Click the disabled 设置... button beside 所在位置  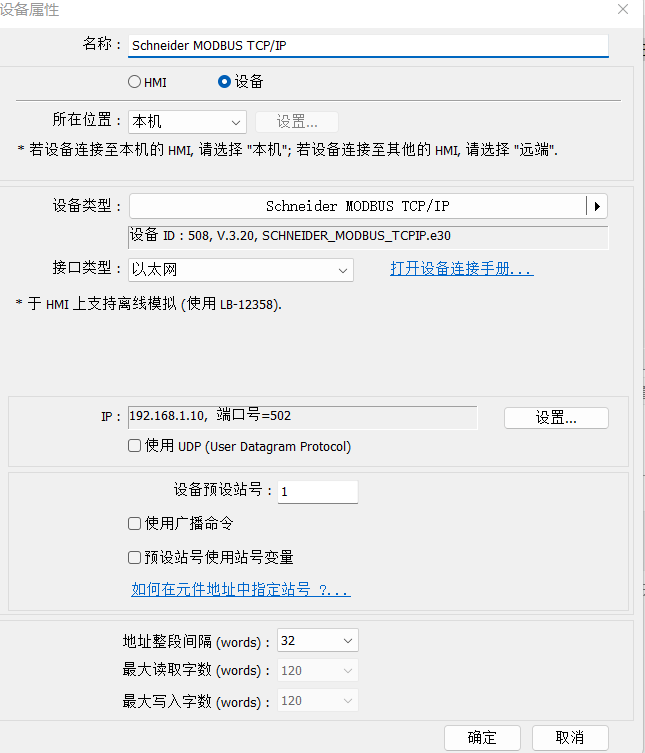[297, 121]
